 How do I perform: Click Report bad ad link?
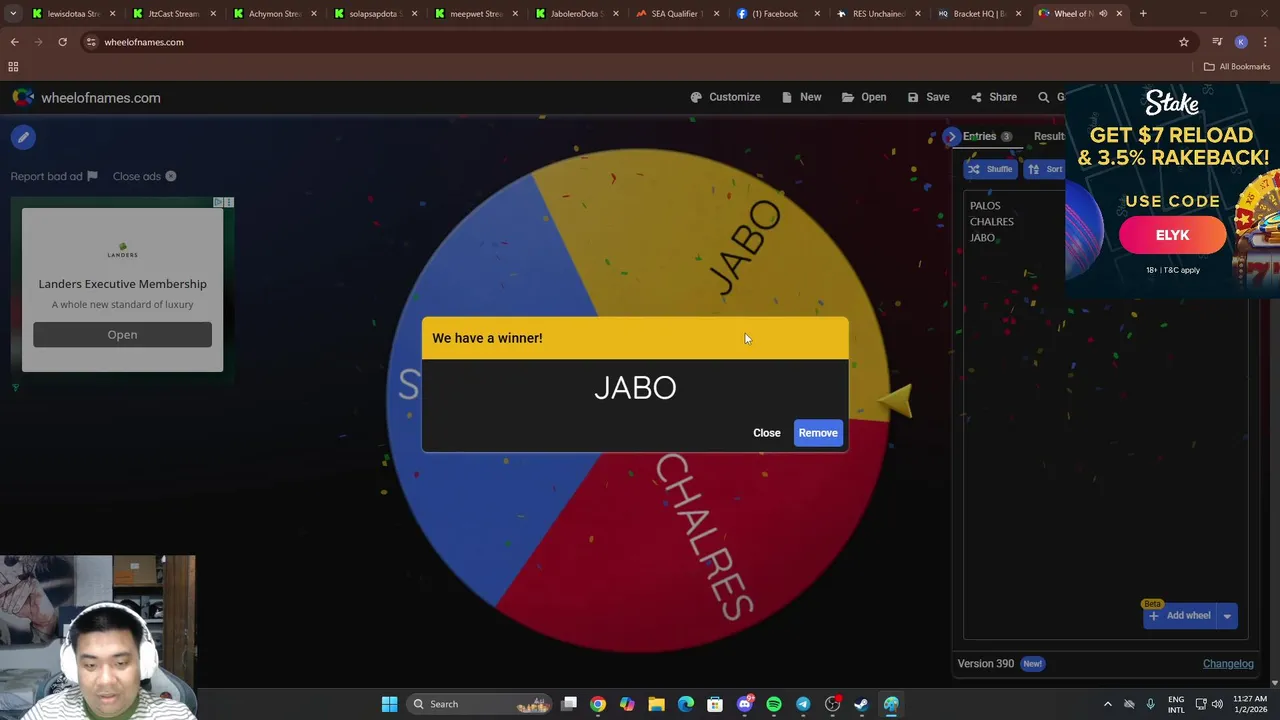point(54,176)
